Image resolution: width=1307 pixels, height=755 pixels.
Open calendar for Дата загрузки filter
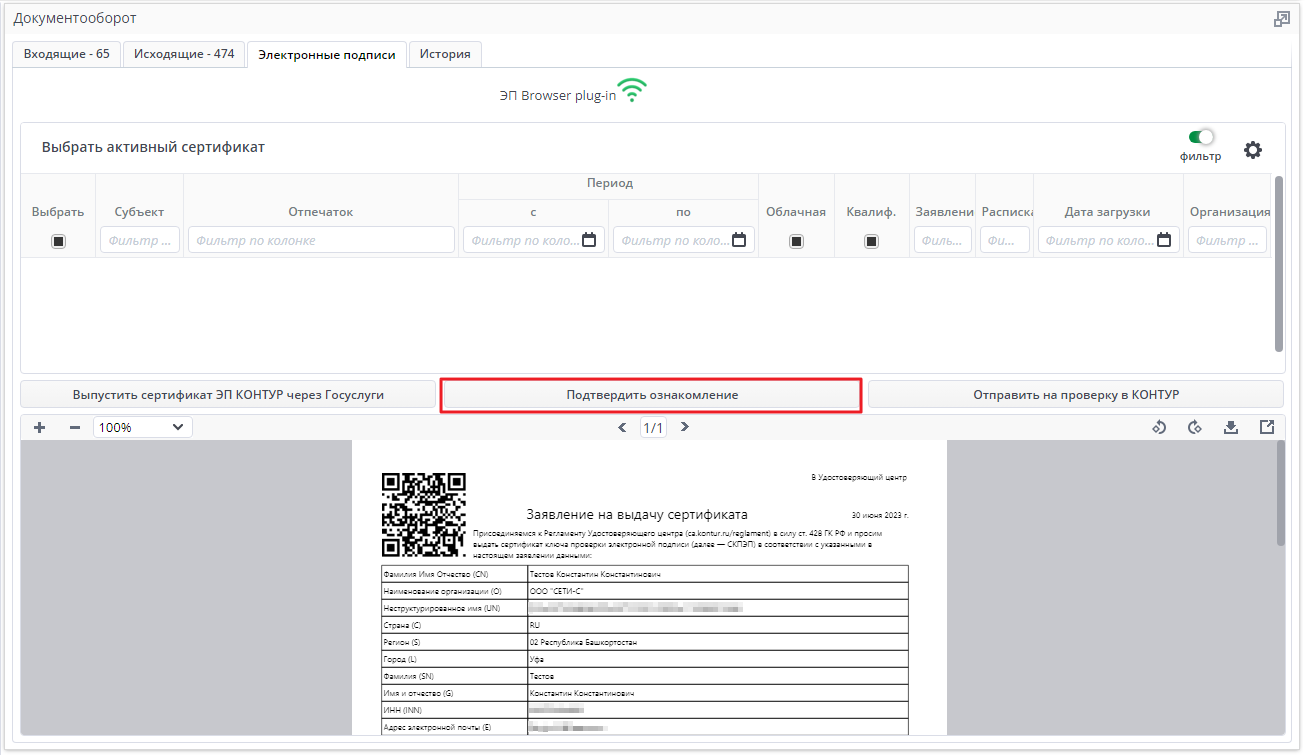coord(1164,240)
